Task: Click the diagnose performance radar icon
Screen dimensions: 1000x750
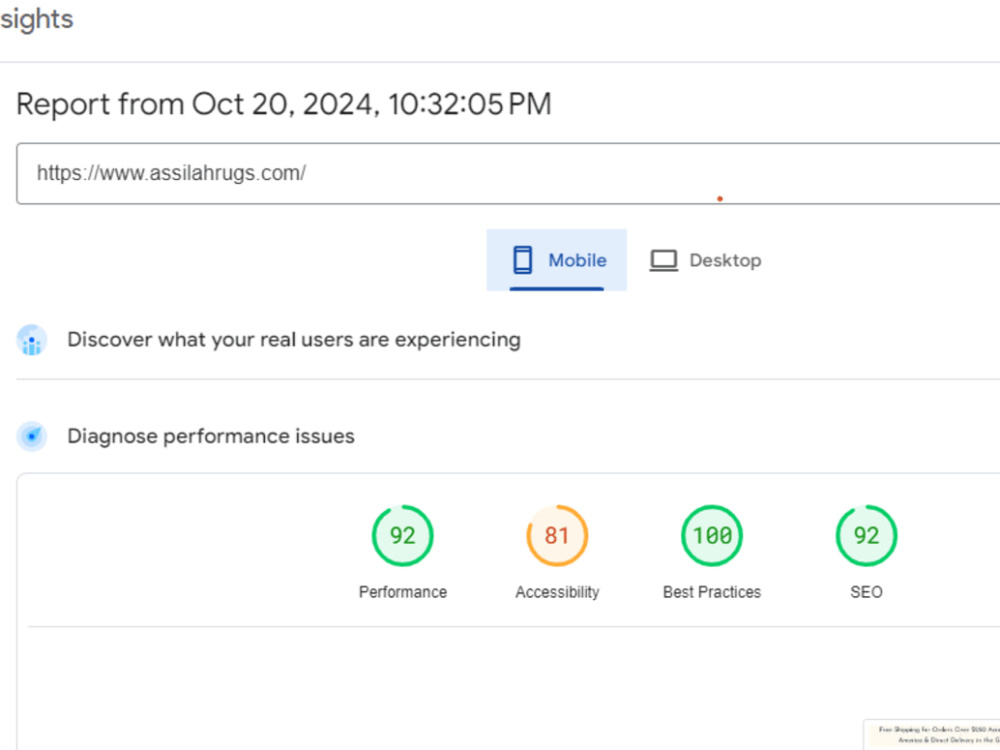Action: tap(31, 436)
